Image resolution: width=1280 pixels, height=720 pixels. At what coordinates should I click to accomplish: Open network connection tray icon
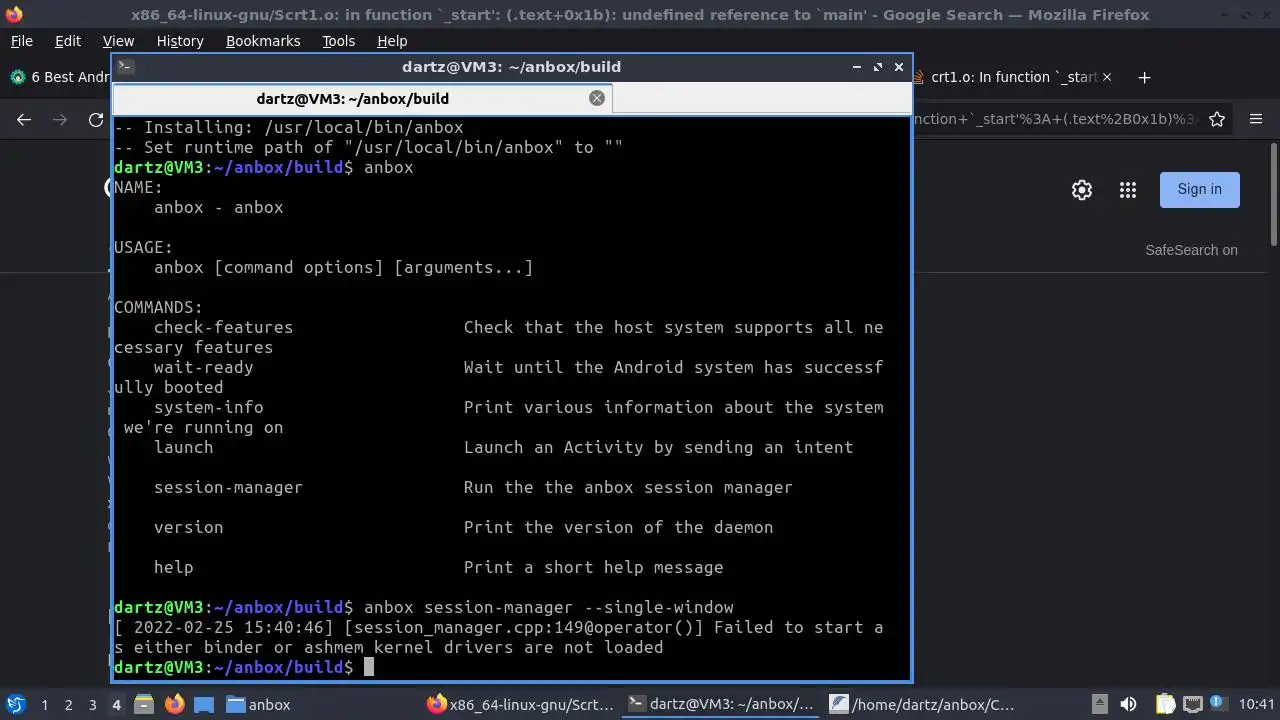pos(1191,704)
